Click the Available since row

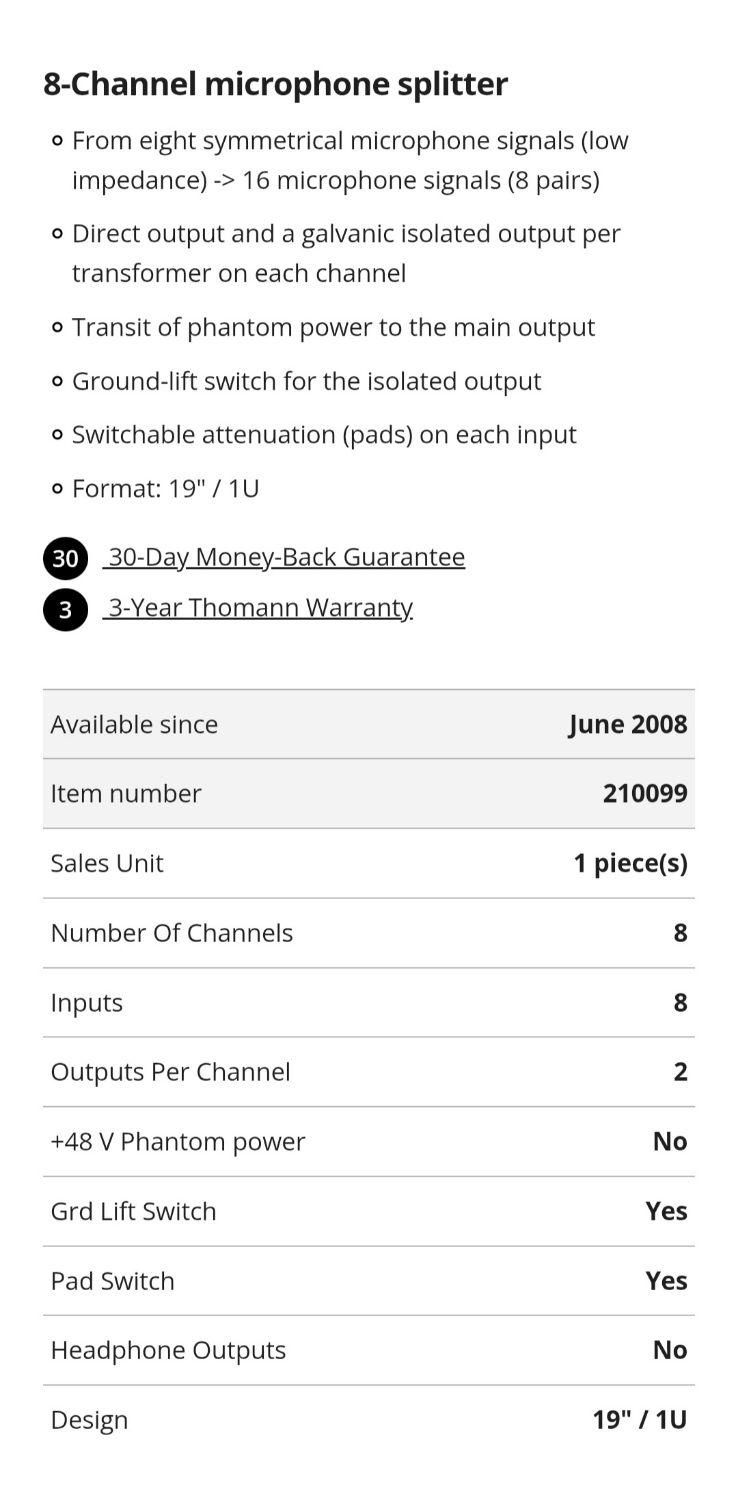[369, 724]
